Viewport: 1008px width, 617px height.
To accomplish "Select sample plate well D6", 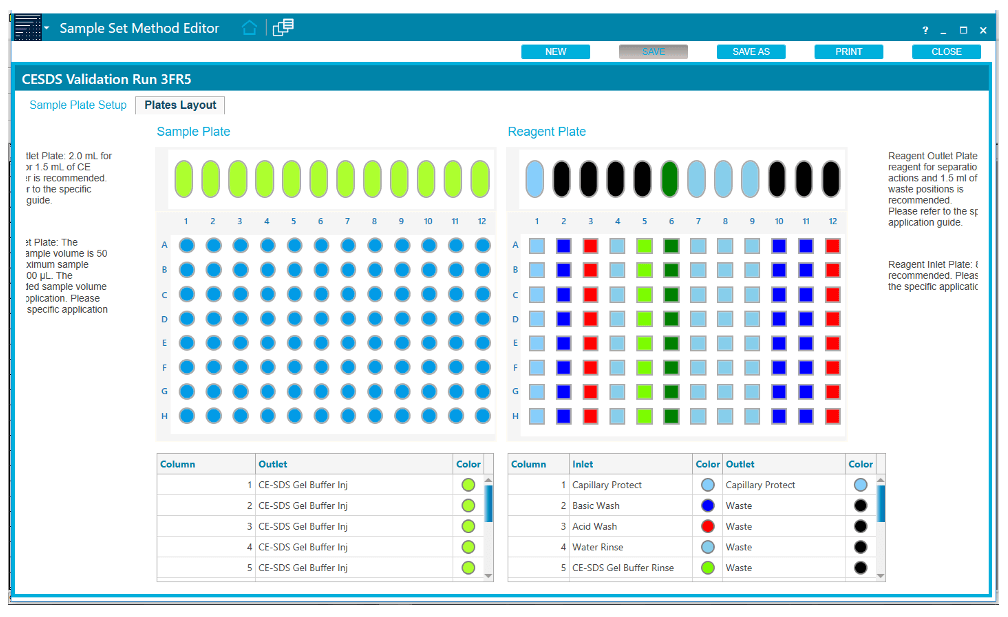I will point(321,319).
